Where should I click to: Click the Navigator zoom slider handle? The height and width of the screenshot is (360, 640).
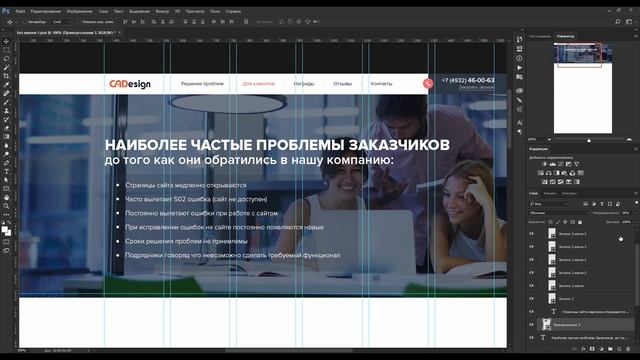(589, 140)
